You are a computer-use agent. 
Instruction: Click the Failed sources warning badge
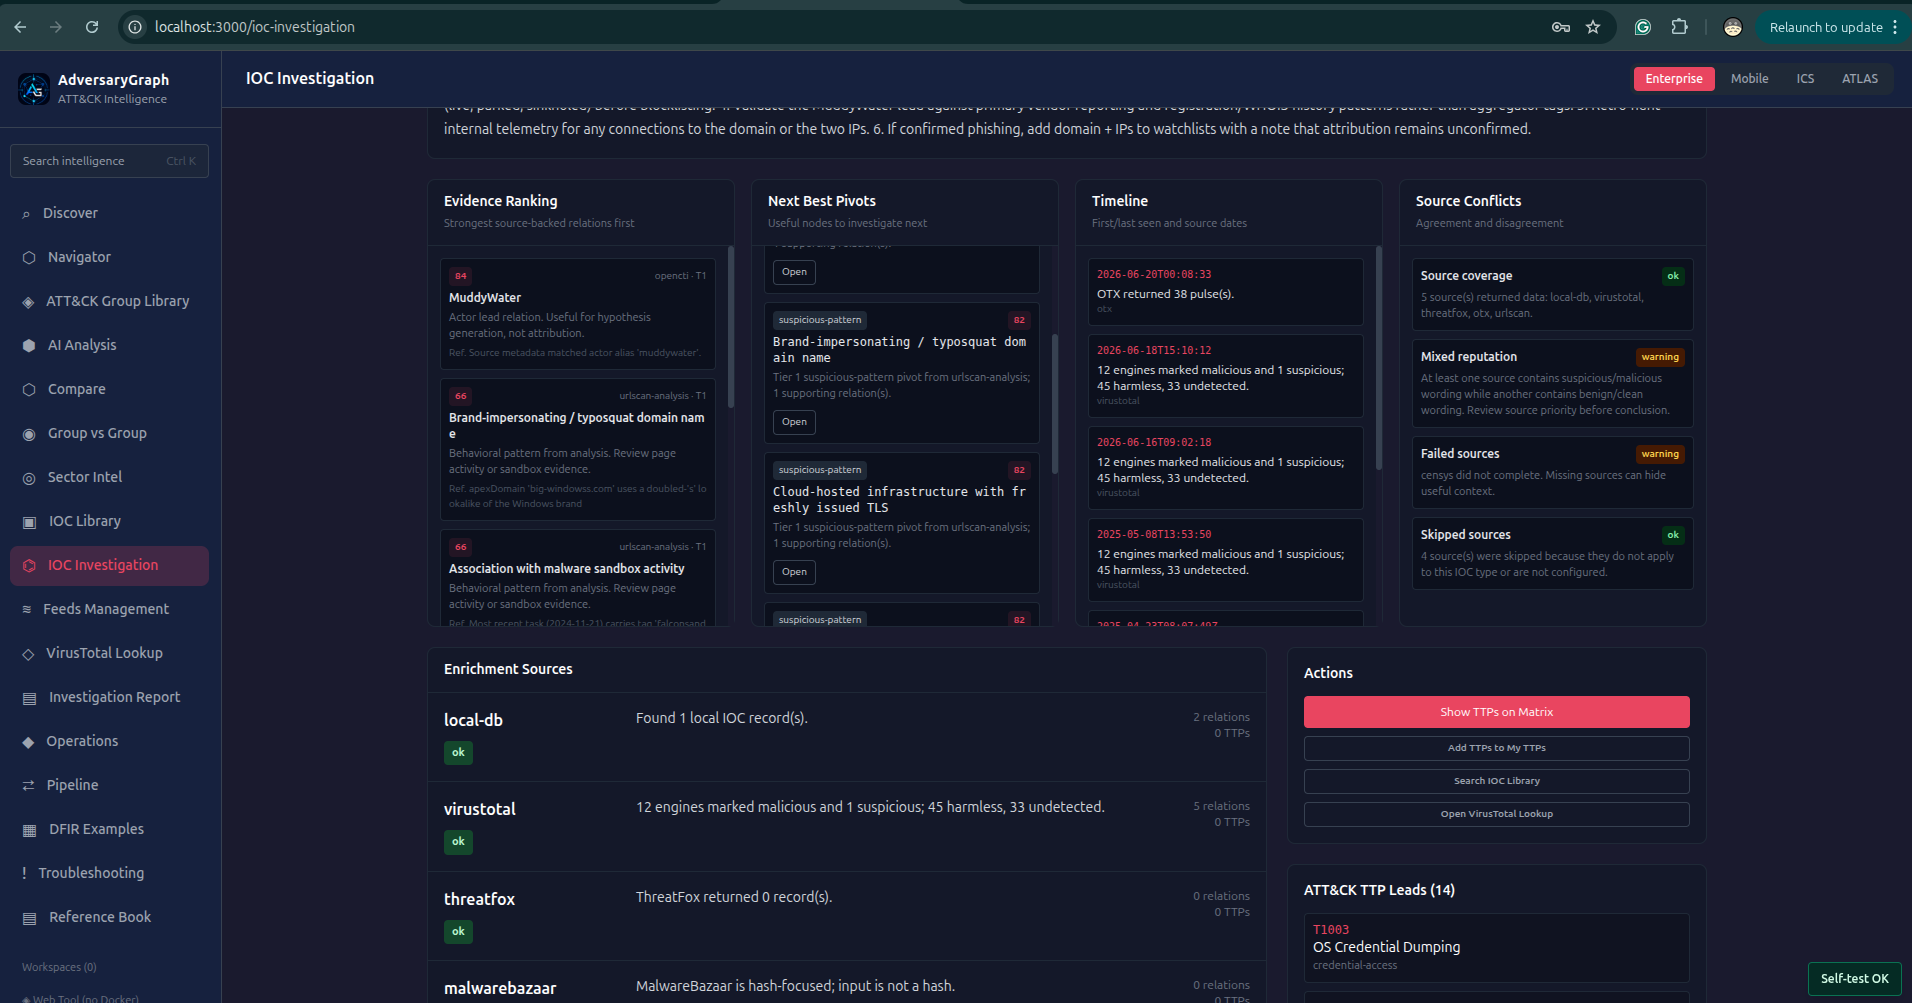1660,454
